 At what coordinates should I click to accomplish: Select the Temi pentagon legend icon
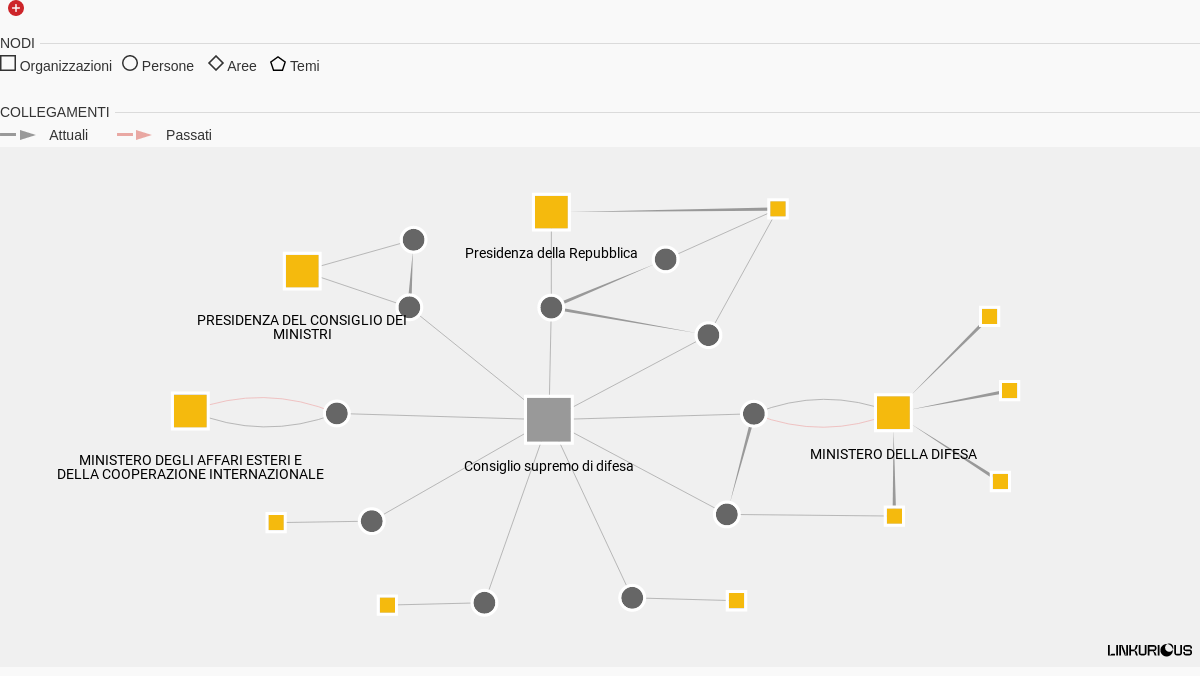pyautogui.click(x=278, y=63)
